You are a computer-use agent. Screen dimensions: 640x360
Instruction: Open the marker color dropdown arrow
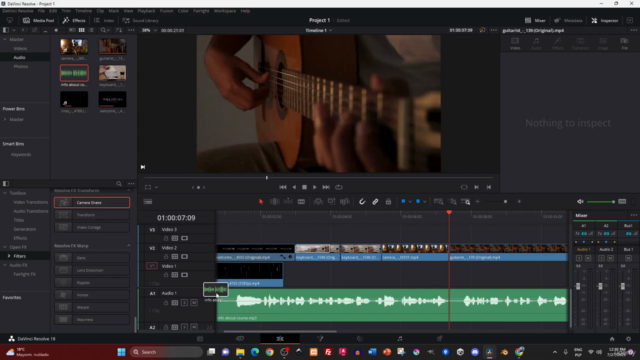coord(424,202)
